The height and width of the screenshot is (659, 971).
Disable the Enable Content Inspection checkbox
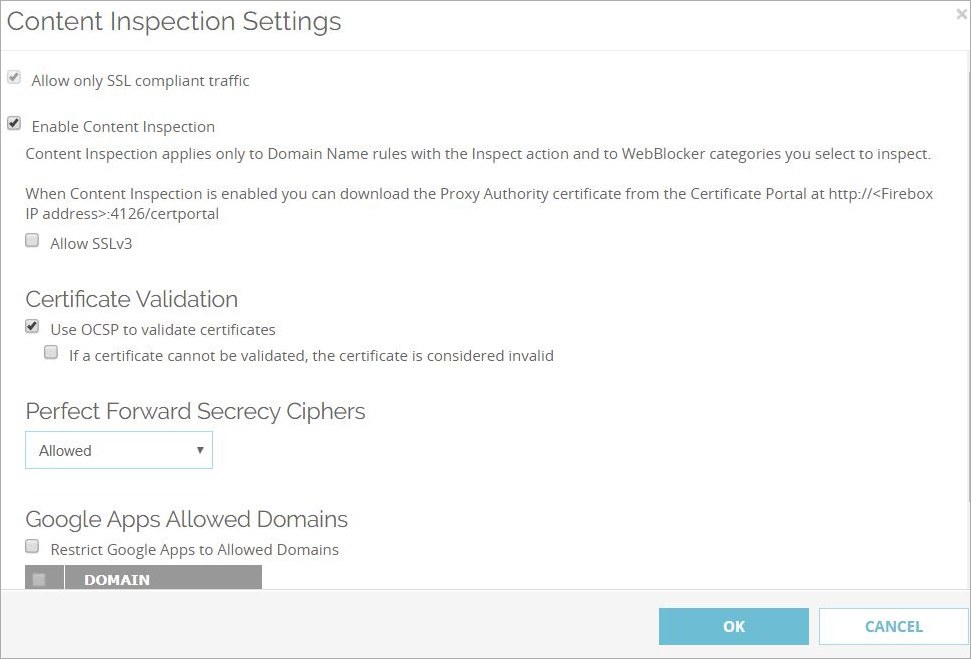click(x=14, y=124)
